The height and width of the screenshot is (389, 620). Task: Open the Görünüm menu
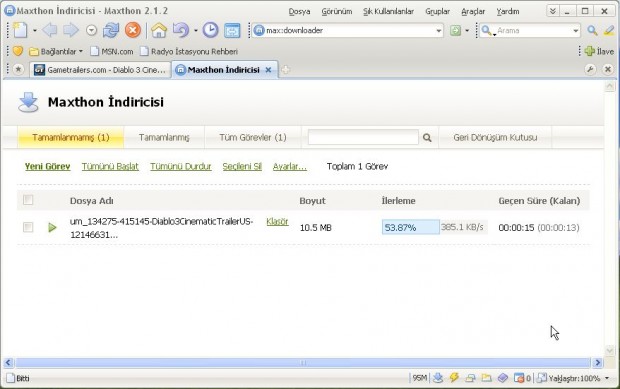(x=337, y=11)
